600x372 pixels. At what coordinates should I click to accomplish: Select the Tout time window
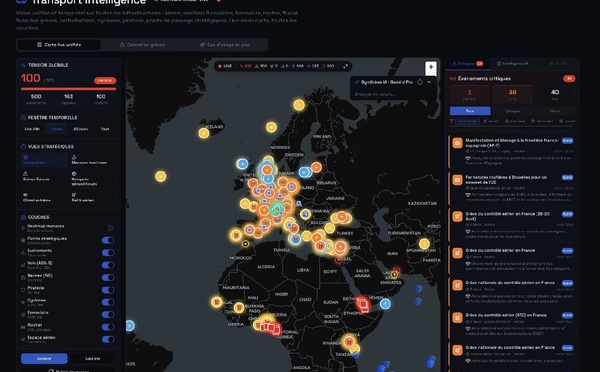[x=105, y=129]
